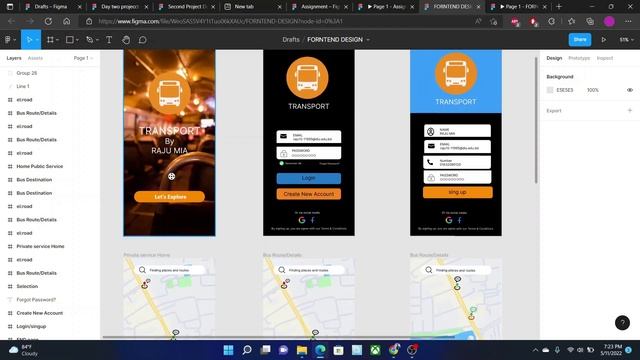Select the Pen tool
The height and width of the screenshot is (360, 640).
click(89, 40)
